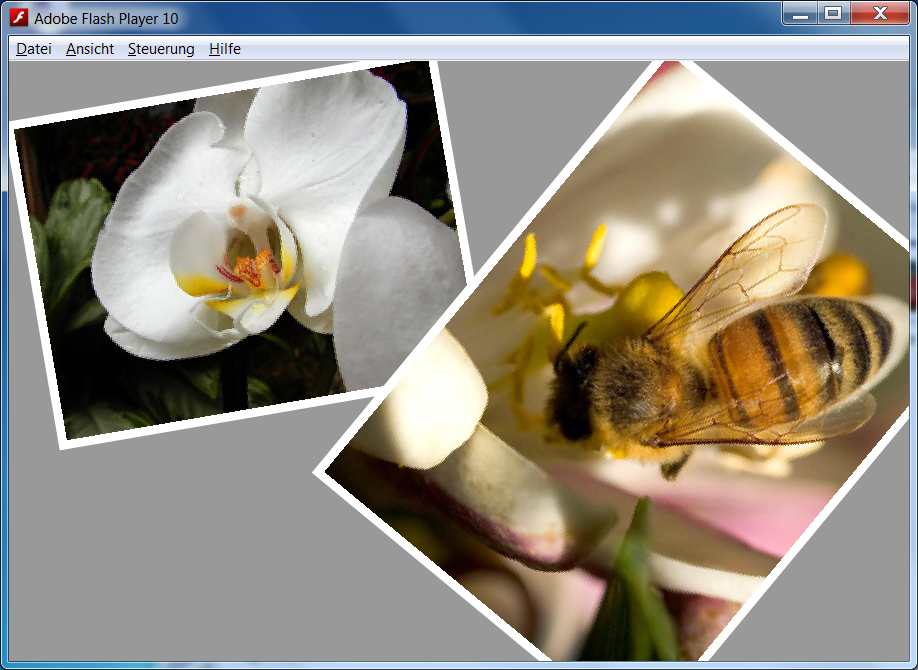Click the empty gray stage area
The image size is (918, 670).
150,560
